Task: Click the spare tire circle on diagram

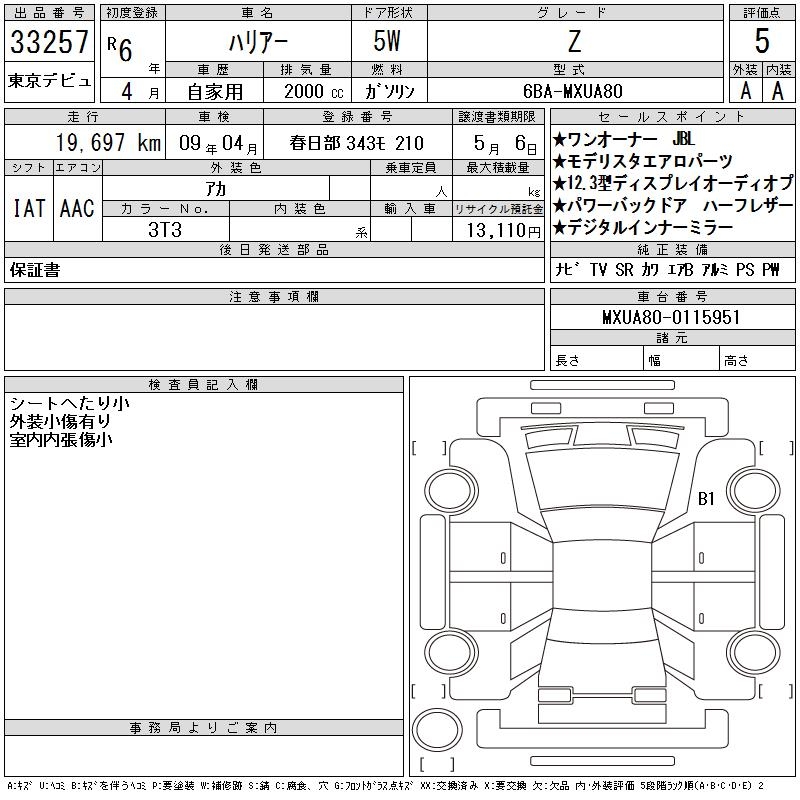Action: [x=437, y=729]
